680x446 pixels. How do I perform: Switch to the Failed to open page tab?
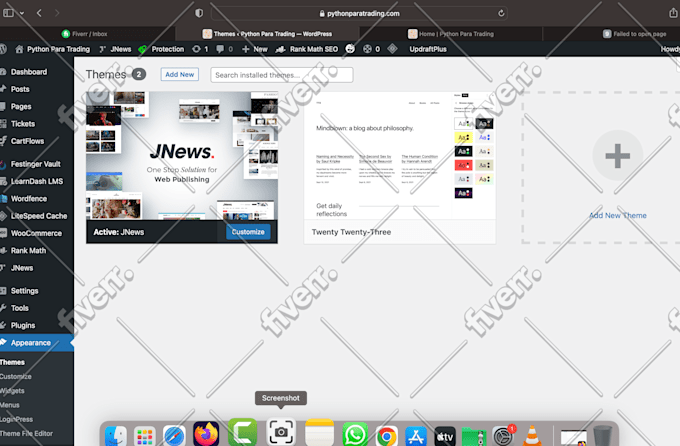pos(634,34)
